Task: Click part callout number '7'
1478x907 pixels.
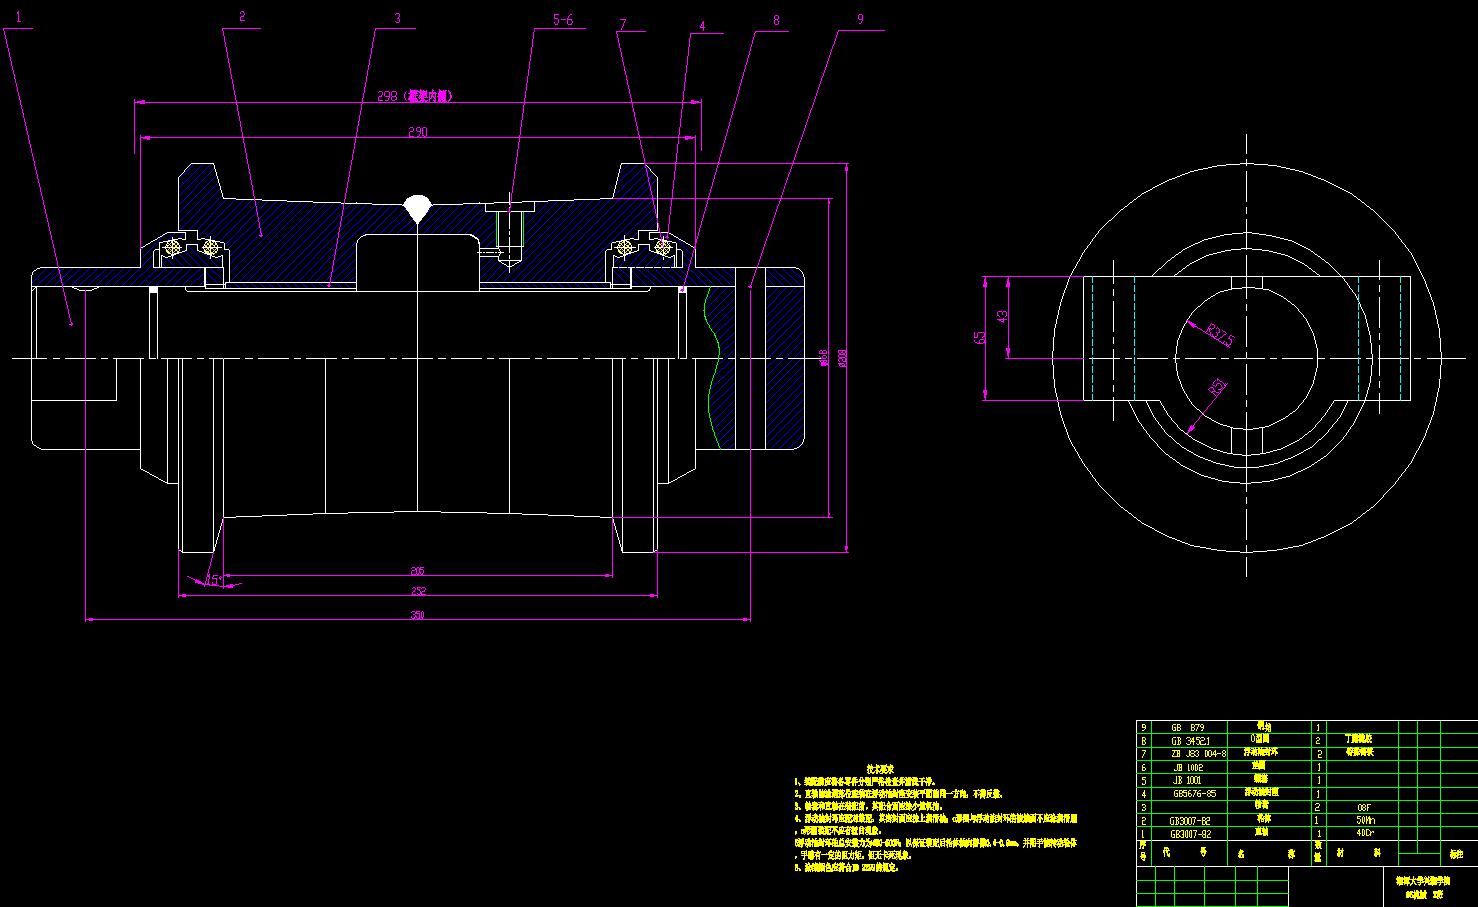Action: click(623, 23)
